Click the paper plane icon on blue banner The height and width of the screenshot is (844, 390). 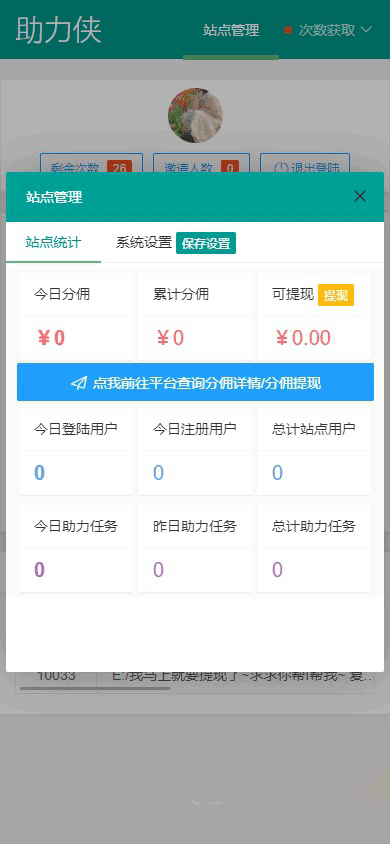pos(79,383)
